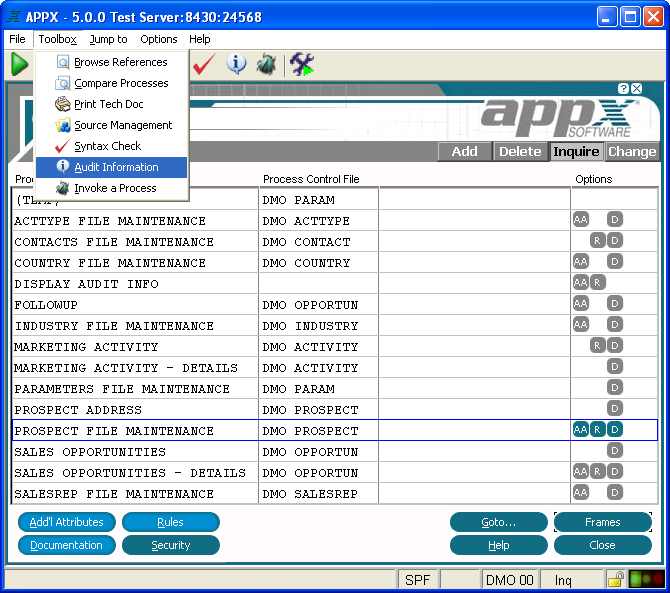The image size is (670, 593).
Task: Click DMO INDUSTRY control file cell
Action: coord(318,326)
